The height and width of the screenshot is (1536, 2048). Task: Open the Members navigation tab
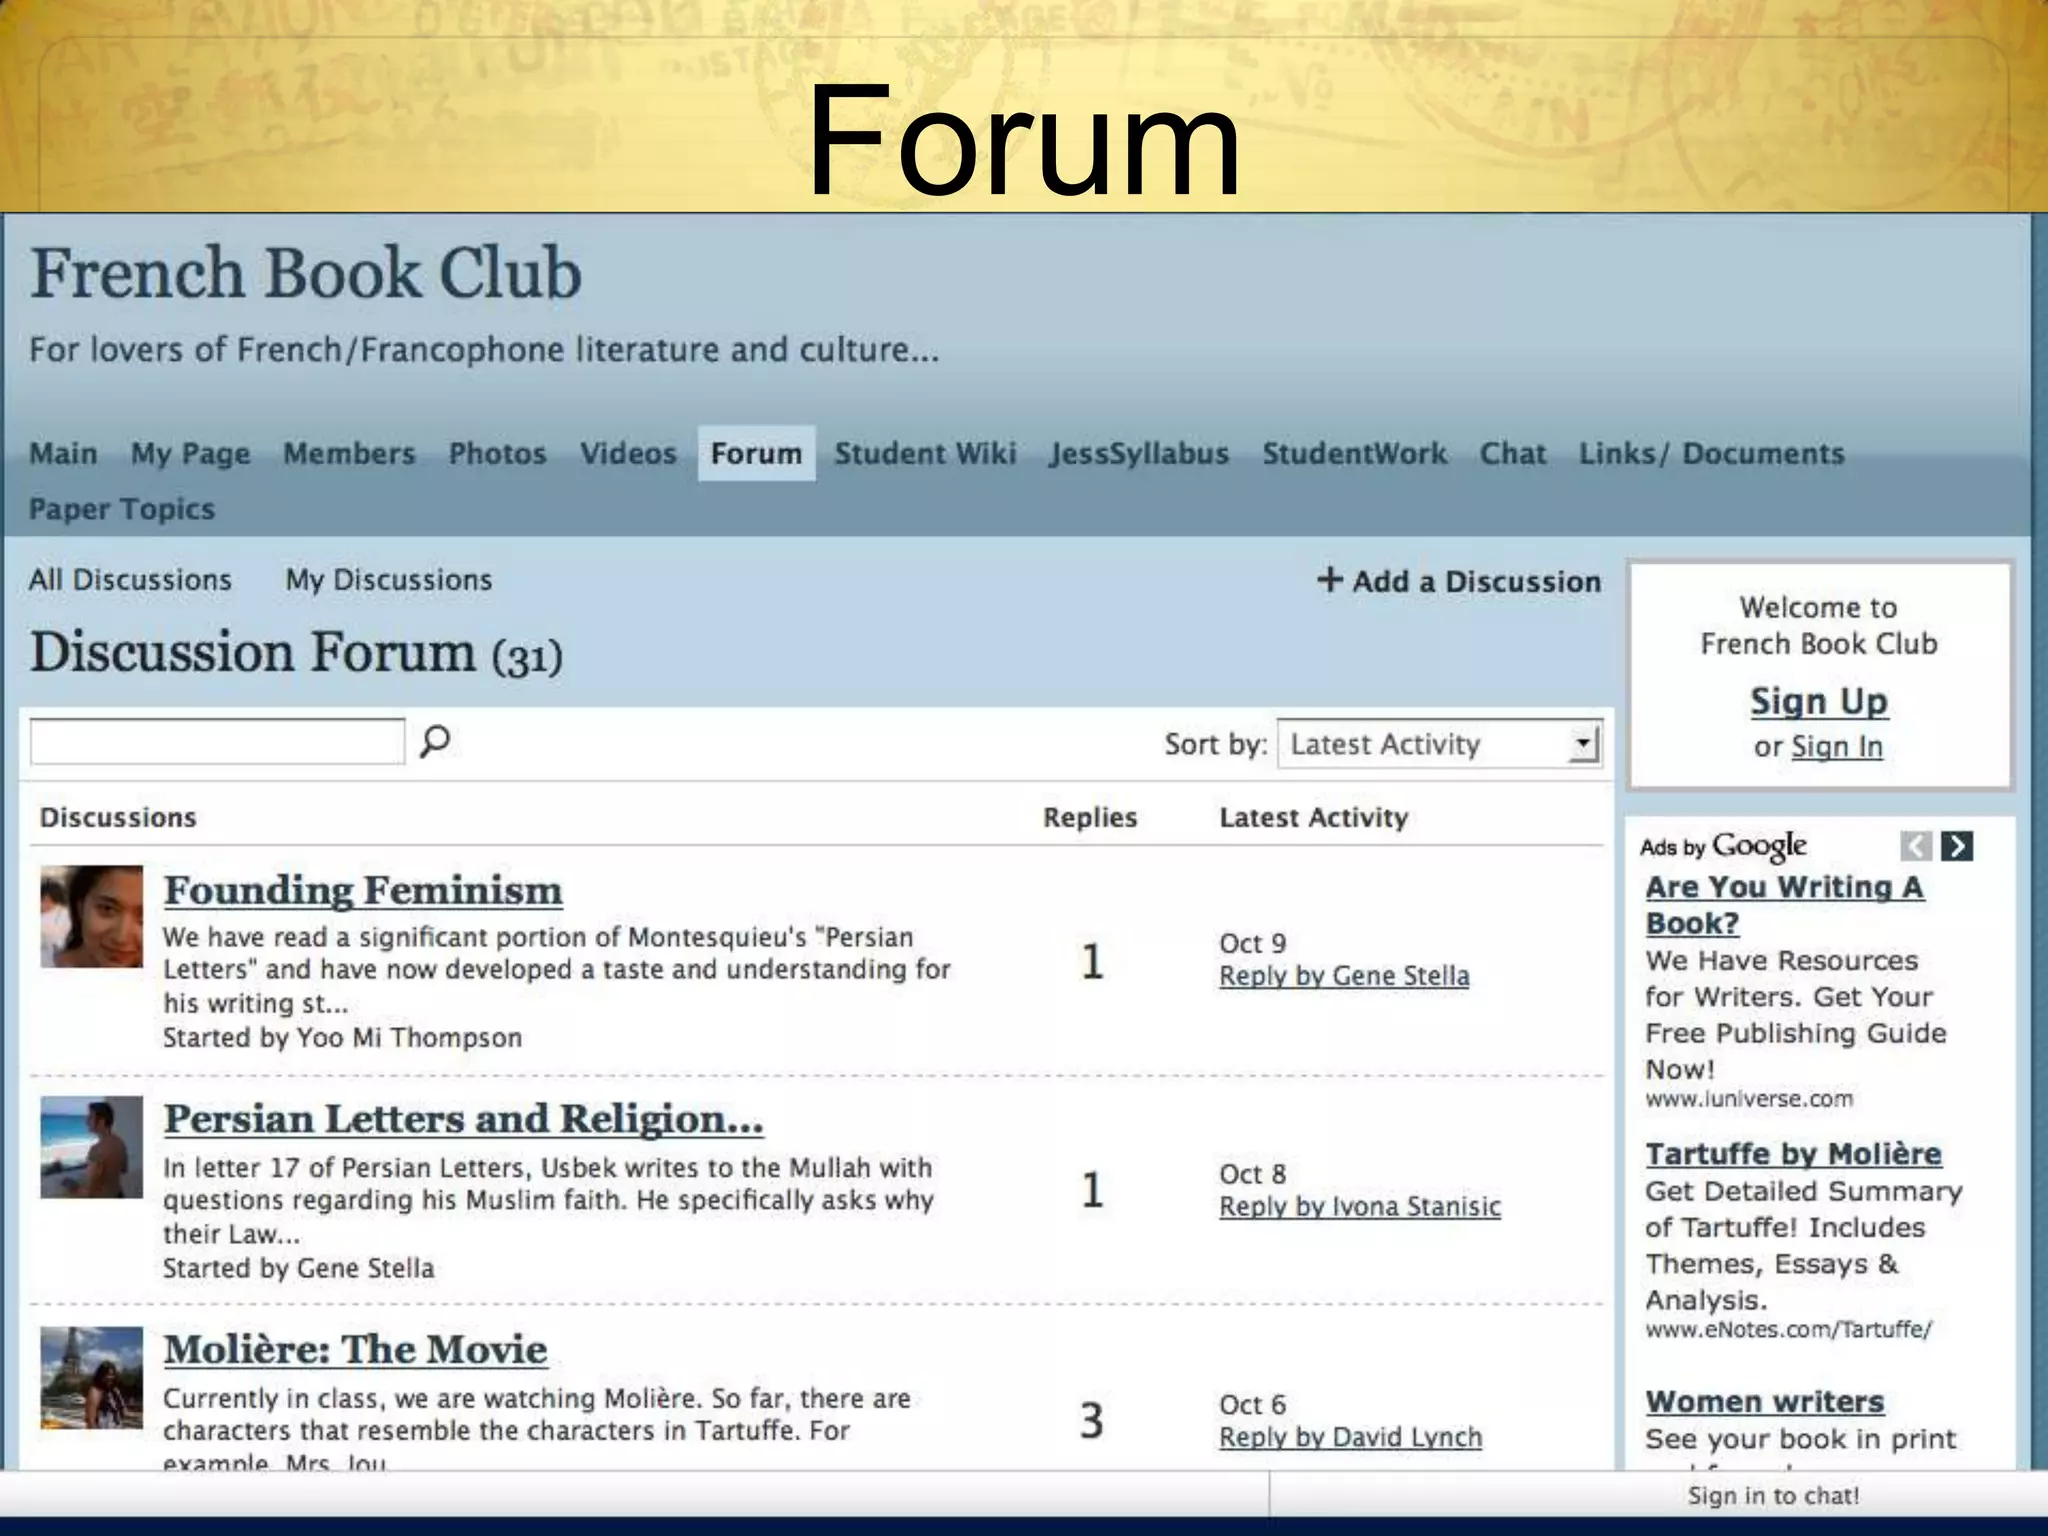tap(349, 454)
